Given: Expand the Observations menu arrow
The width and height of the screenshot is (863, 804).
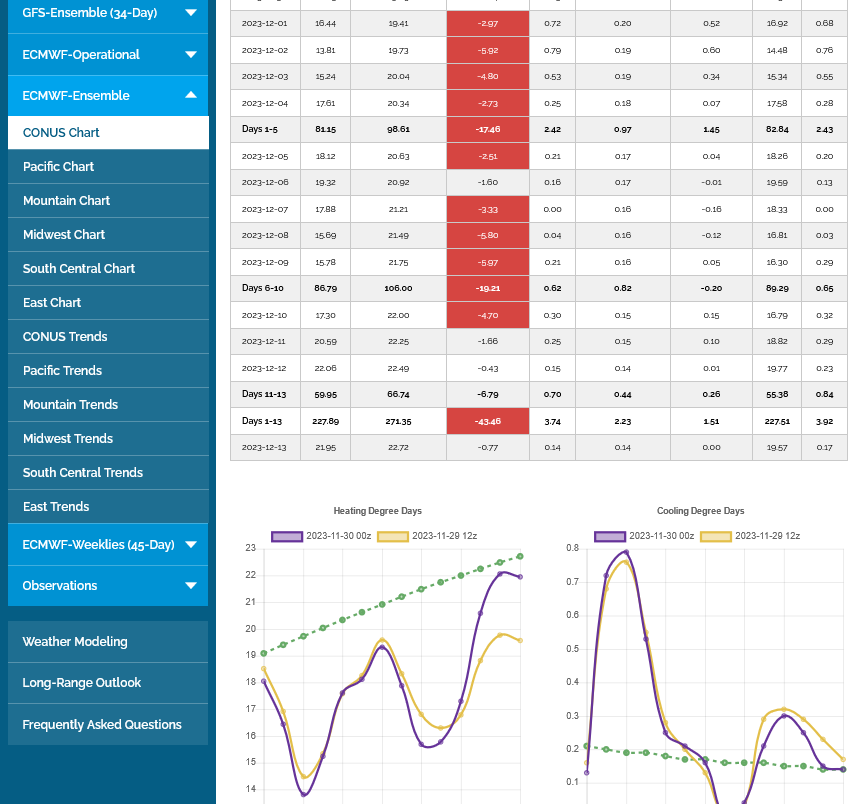Looking at the screenshot, I should 191,586.
